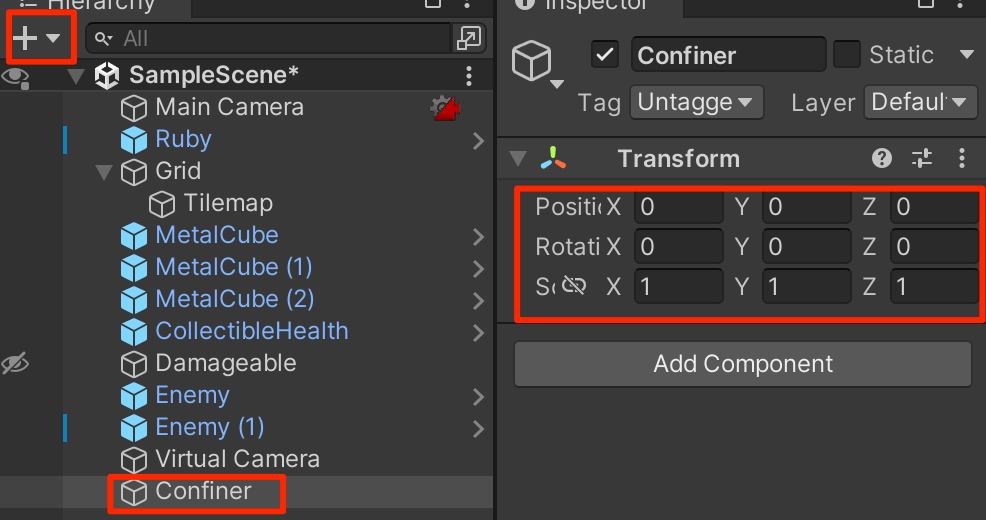Collapse the Grid object in hierarchy
This screenshot has height=520, width=986.
click(104, 172)
